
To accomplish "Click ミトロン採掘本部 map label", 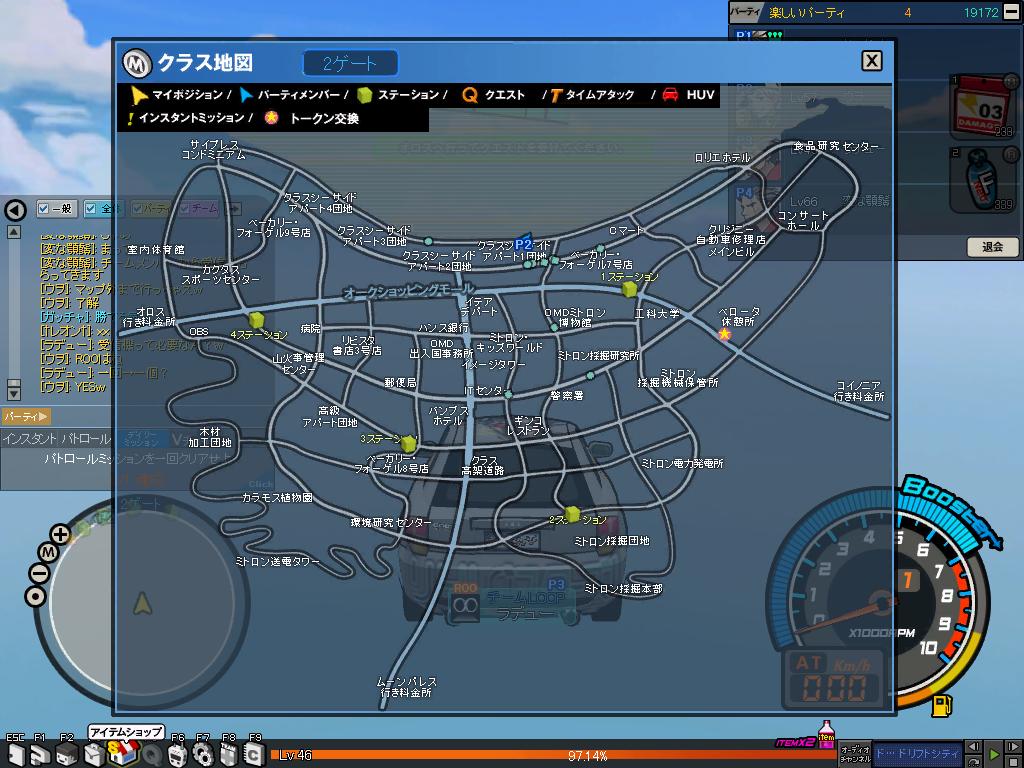I will pyautogui.click(x=623, y=588).
